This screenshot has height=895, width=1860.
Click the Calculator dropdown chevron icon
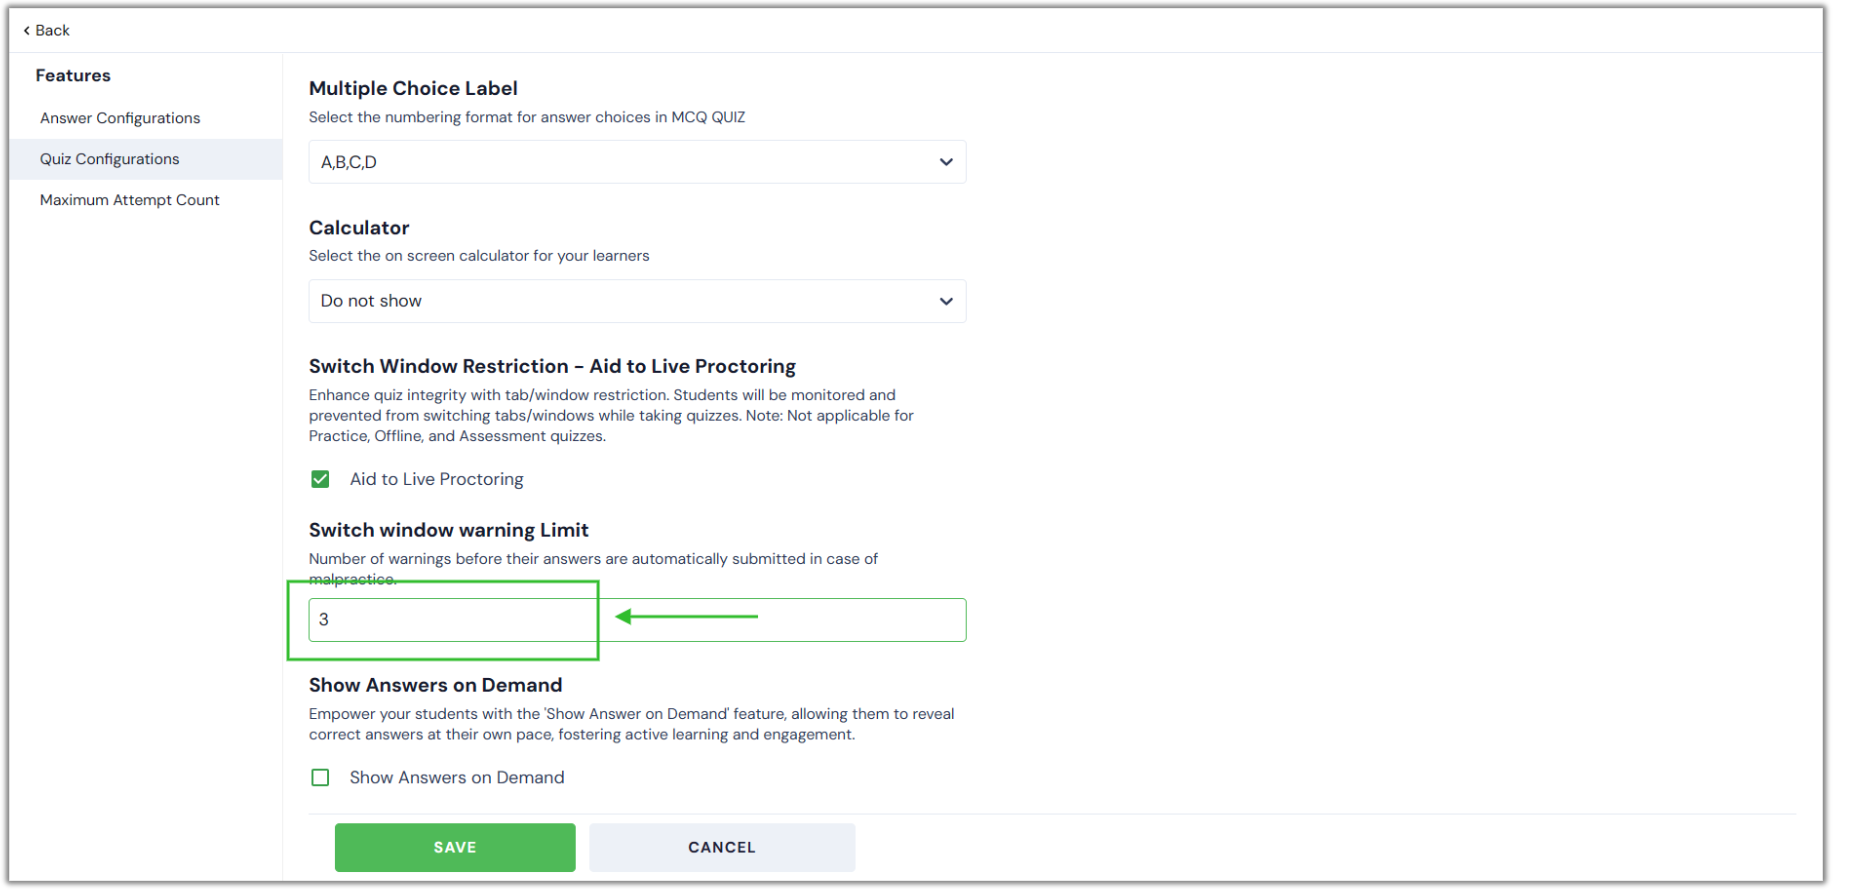click(x=945, y=300)
